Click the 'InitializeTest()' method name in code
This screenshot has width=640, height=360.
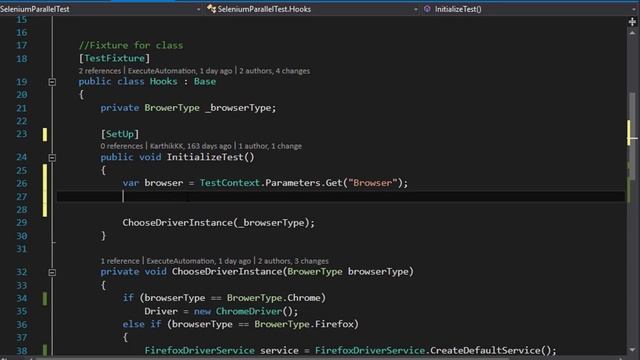coord(210,157)
